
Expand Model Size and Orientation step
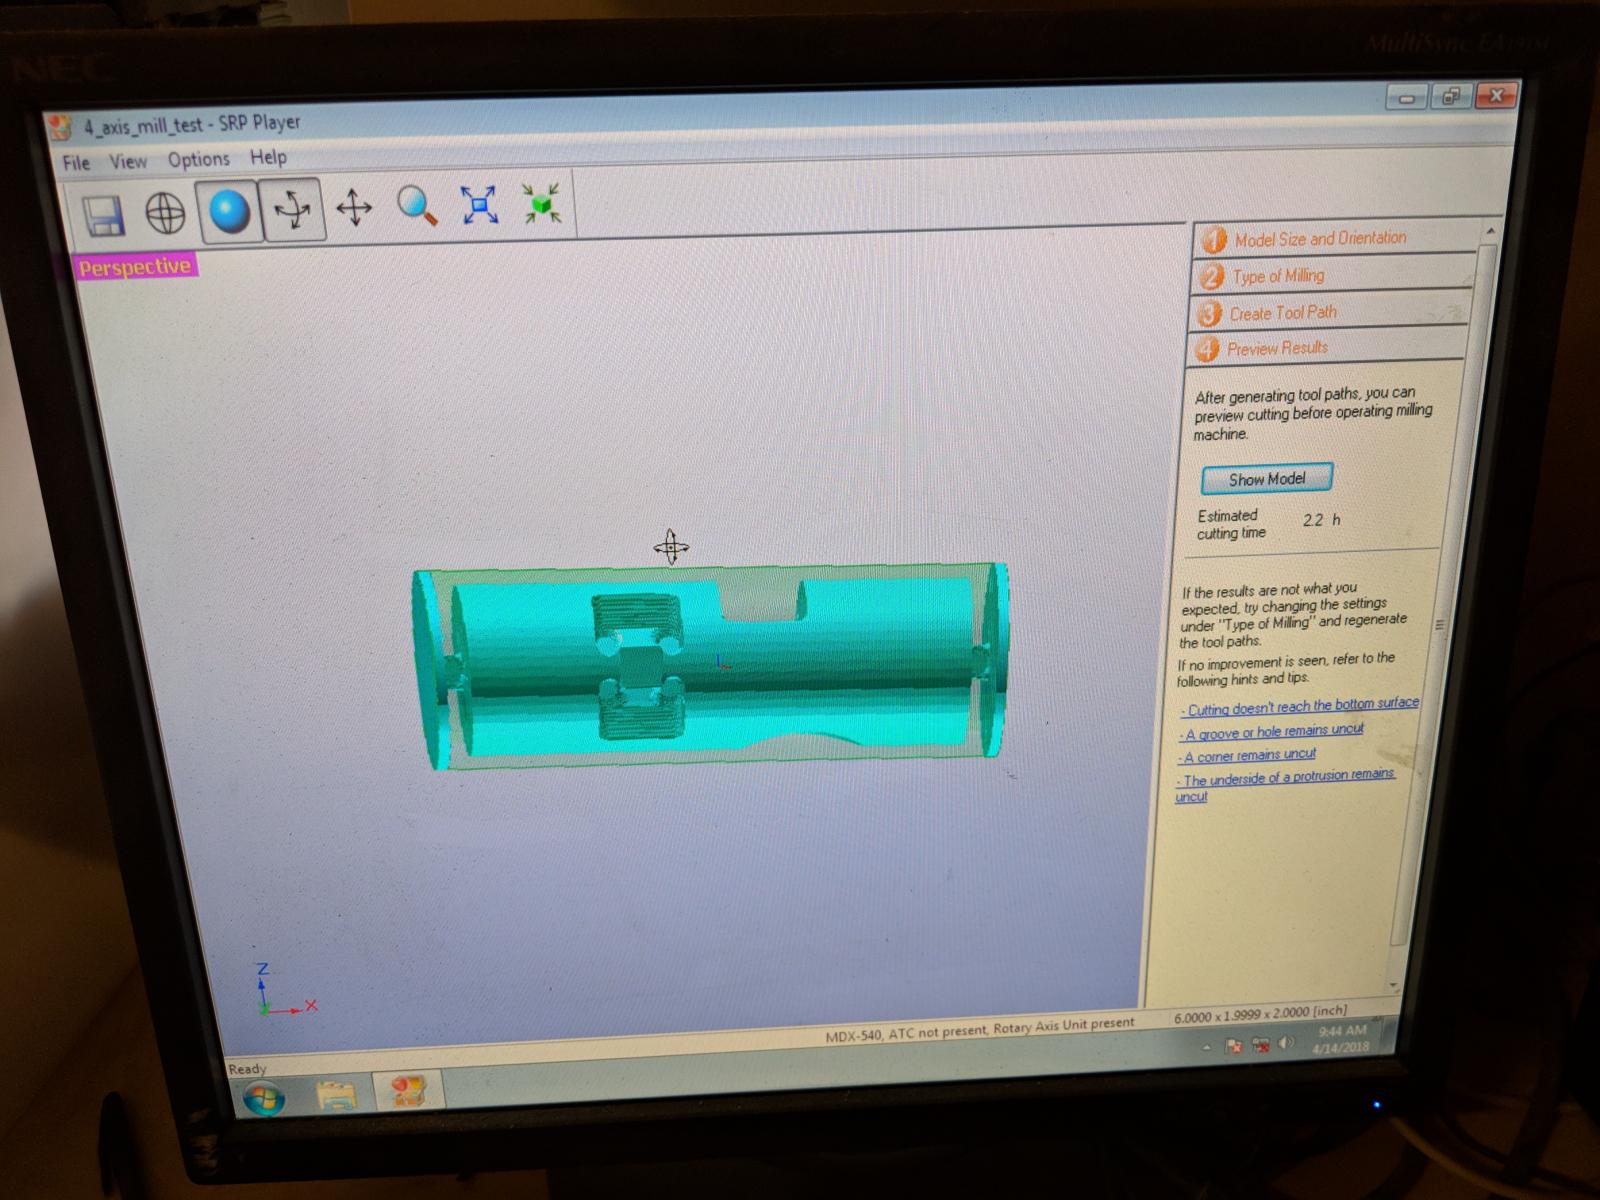1320,239
